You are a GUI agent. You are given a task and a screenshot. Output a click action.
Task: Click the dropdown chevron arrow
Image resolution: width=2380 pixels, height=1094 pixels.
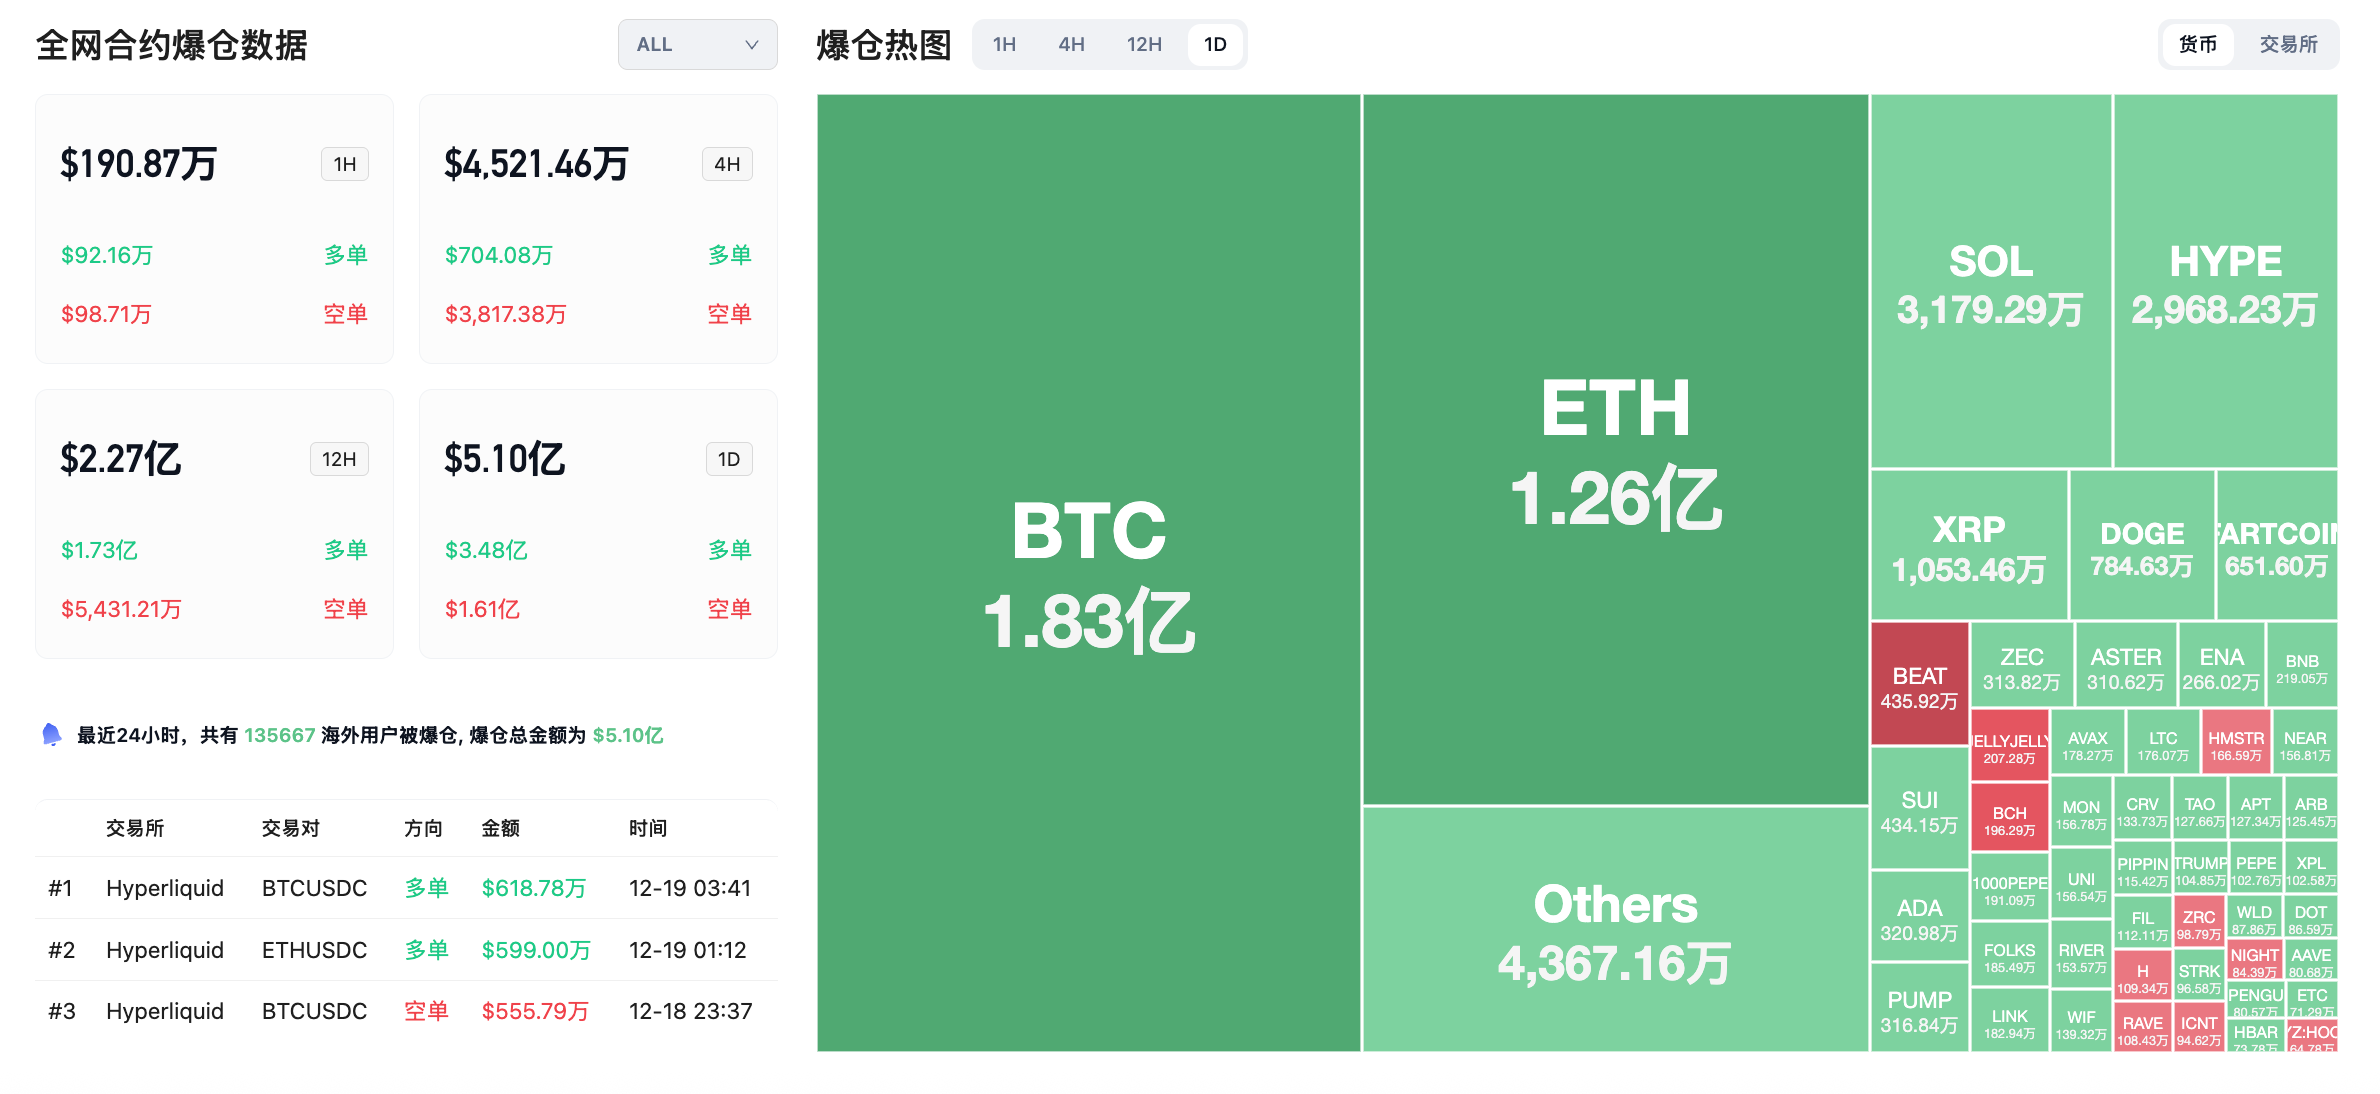tap(752, 45)
